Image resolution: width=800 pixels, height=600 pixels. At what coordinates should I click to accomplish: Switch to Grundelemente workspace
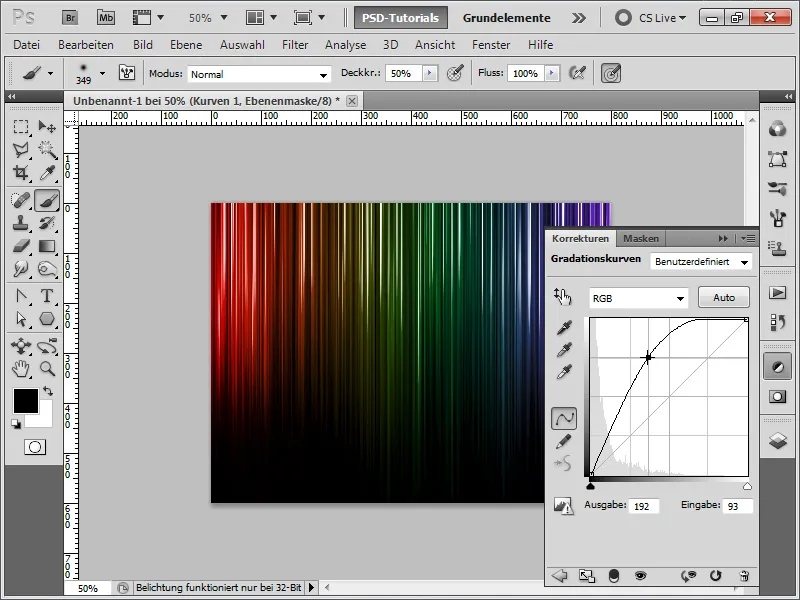click(x=507, y=18)
